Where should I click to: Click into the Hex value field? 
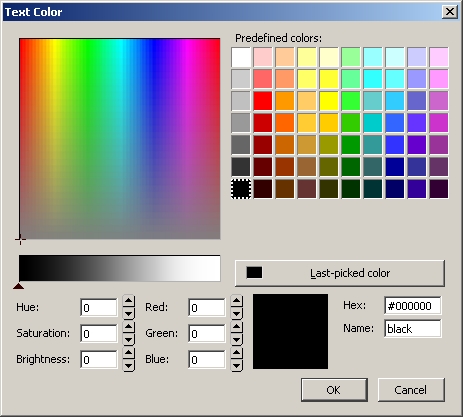[x=413, y=306]
